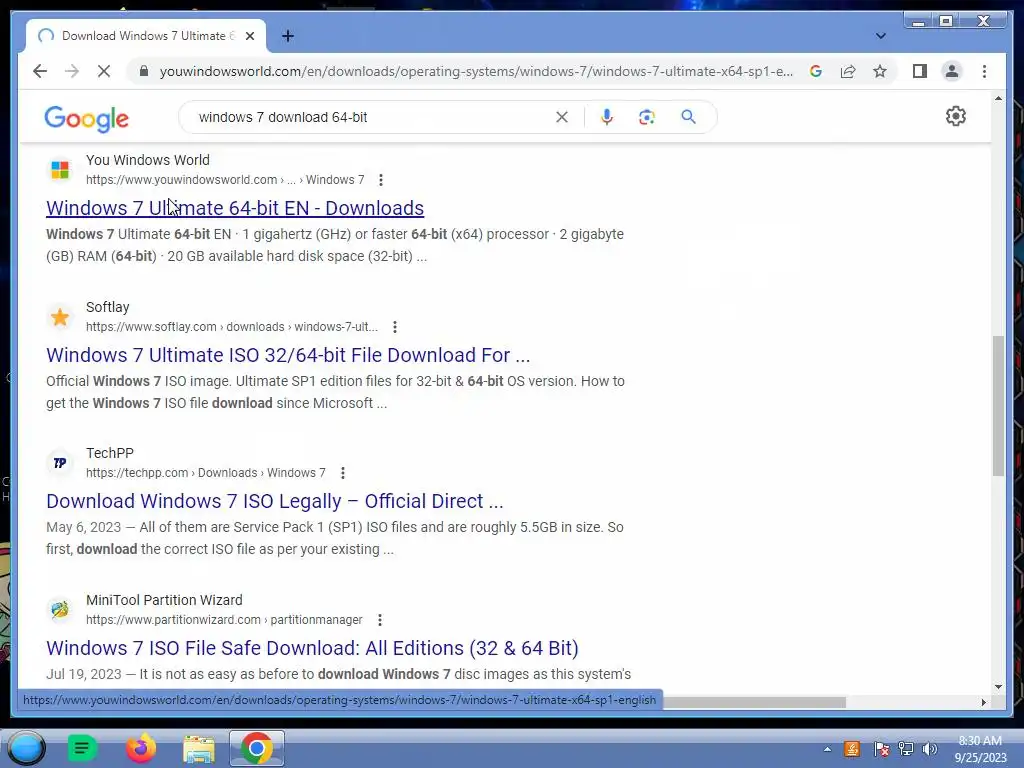Open the Windows Start menu orb
Viewport: 1024px width, 768px height.
[x=26, y=748]
